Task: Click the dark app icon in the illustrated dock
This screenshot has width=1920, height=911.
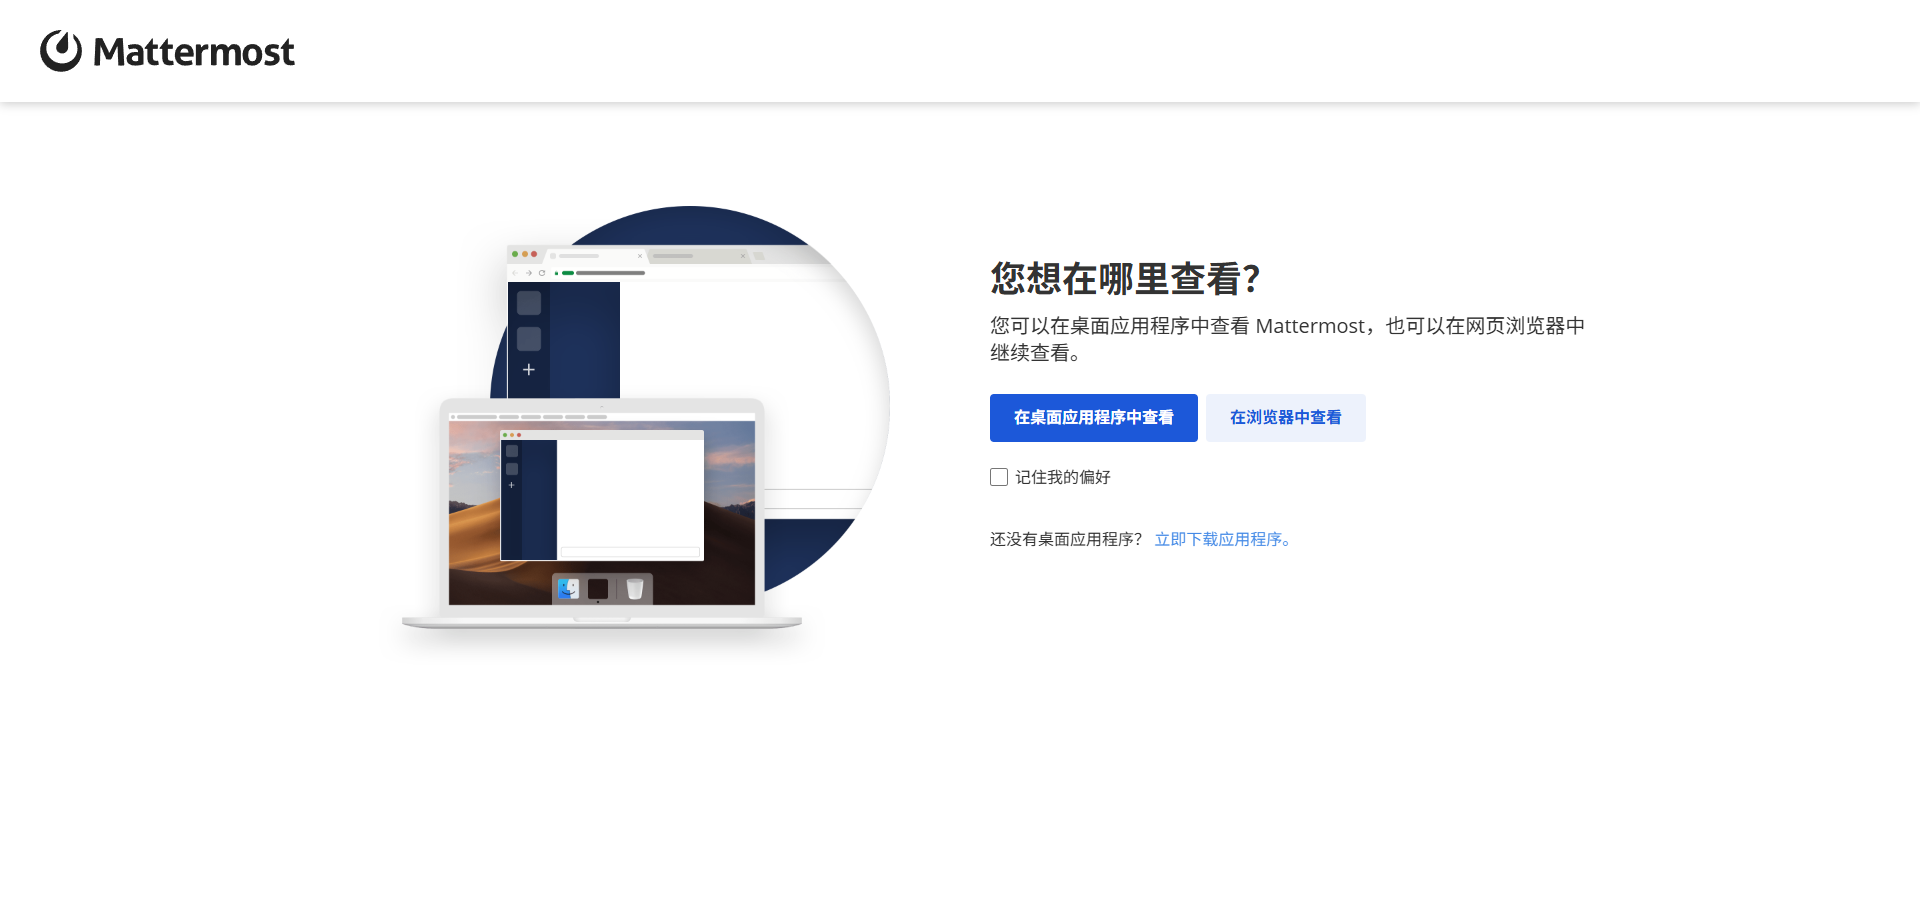Action: pos(598,589)
